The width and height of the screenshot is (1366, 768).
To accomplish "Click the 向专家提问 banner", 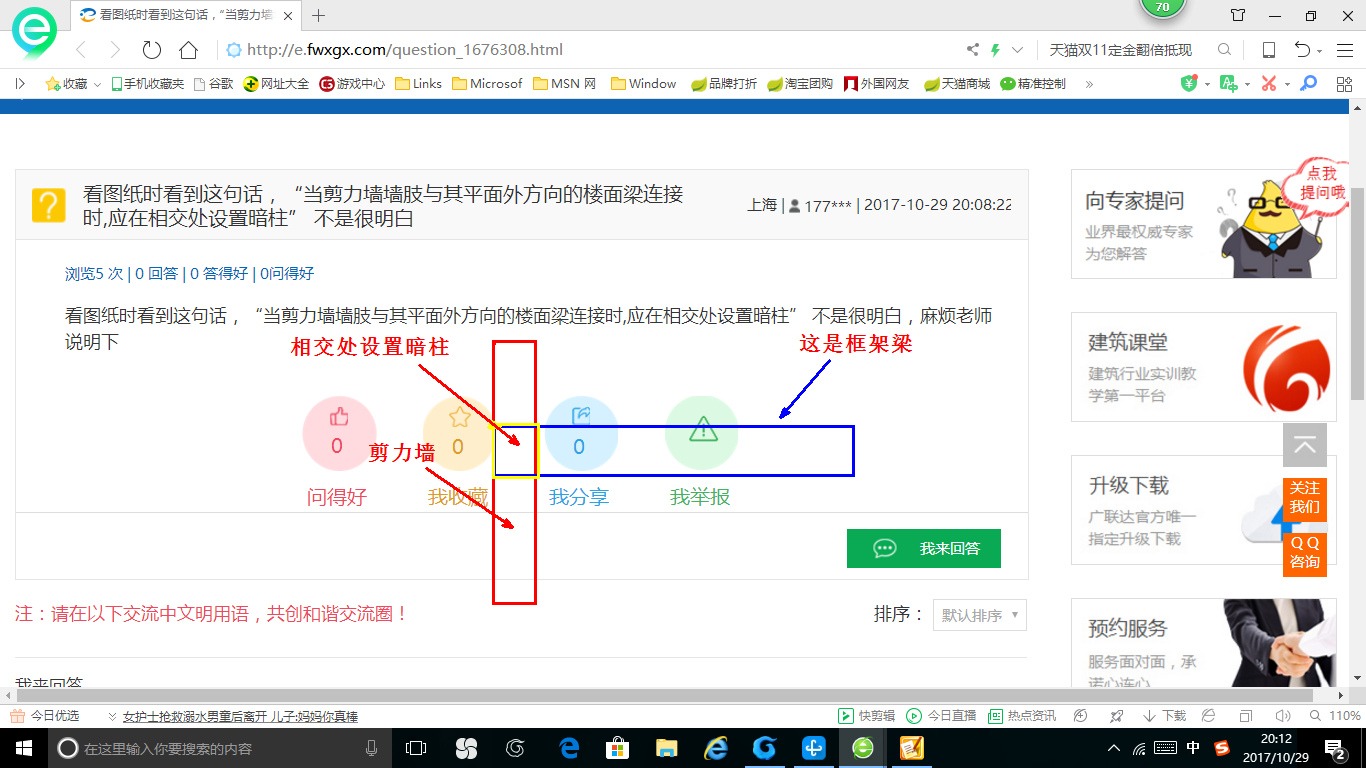I will 1204,223.
